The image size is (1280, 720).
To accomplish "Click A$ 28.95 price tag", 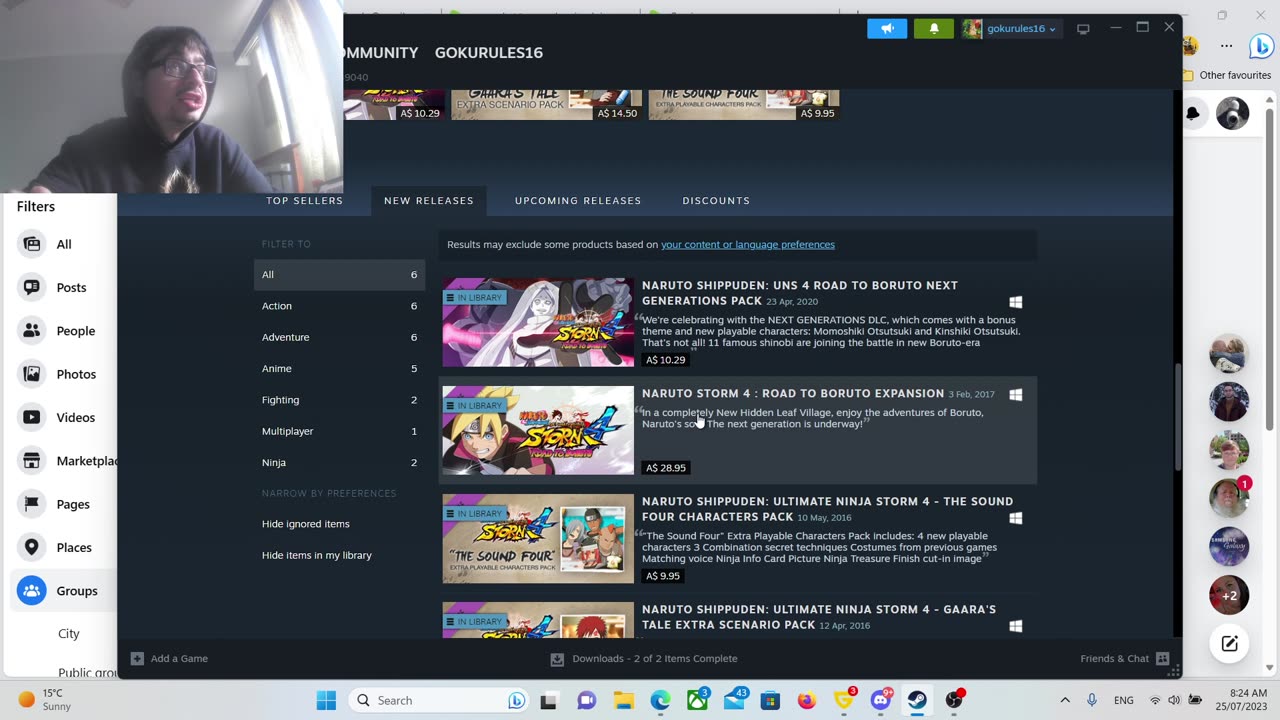I will click(666, 468).
